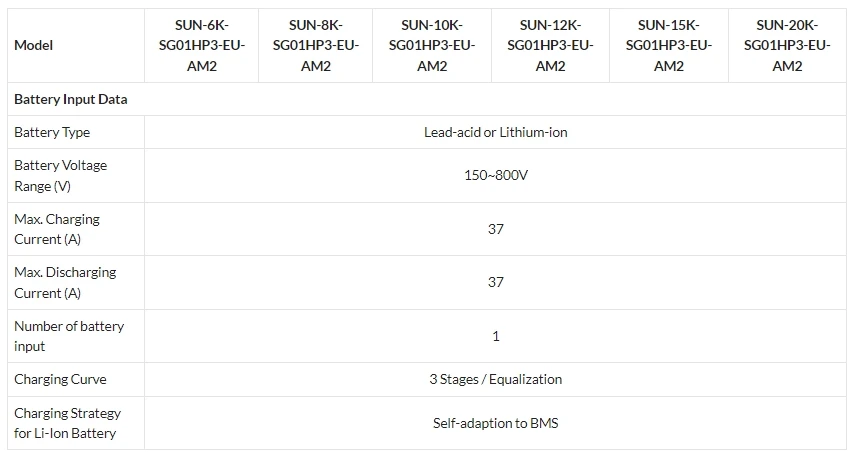The width and height of the screenshot is (858, 463).
Task: Click the Max. Charging Current label
Action: tap(57, 229)
